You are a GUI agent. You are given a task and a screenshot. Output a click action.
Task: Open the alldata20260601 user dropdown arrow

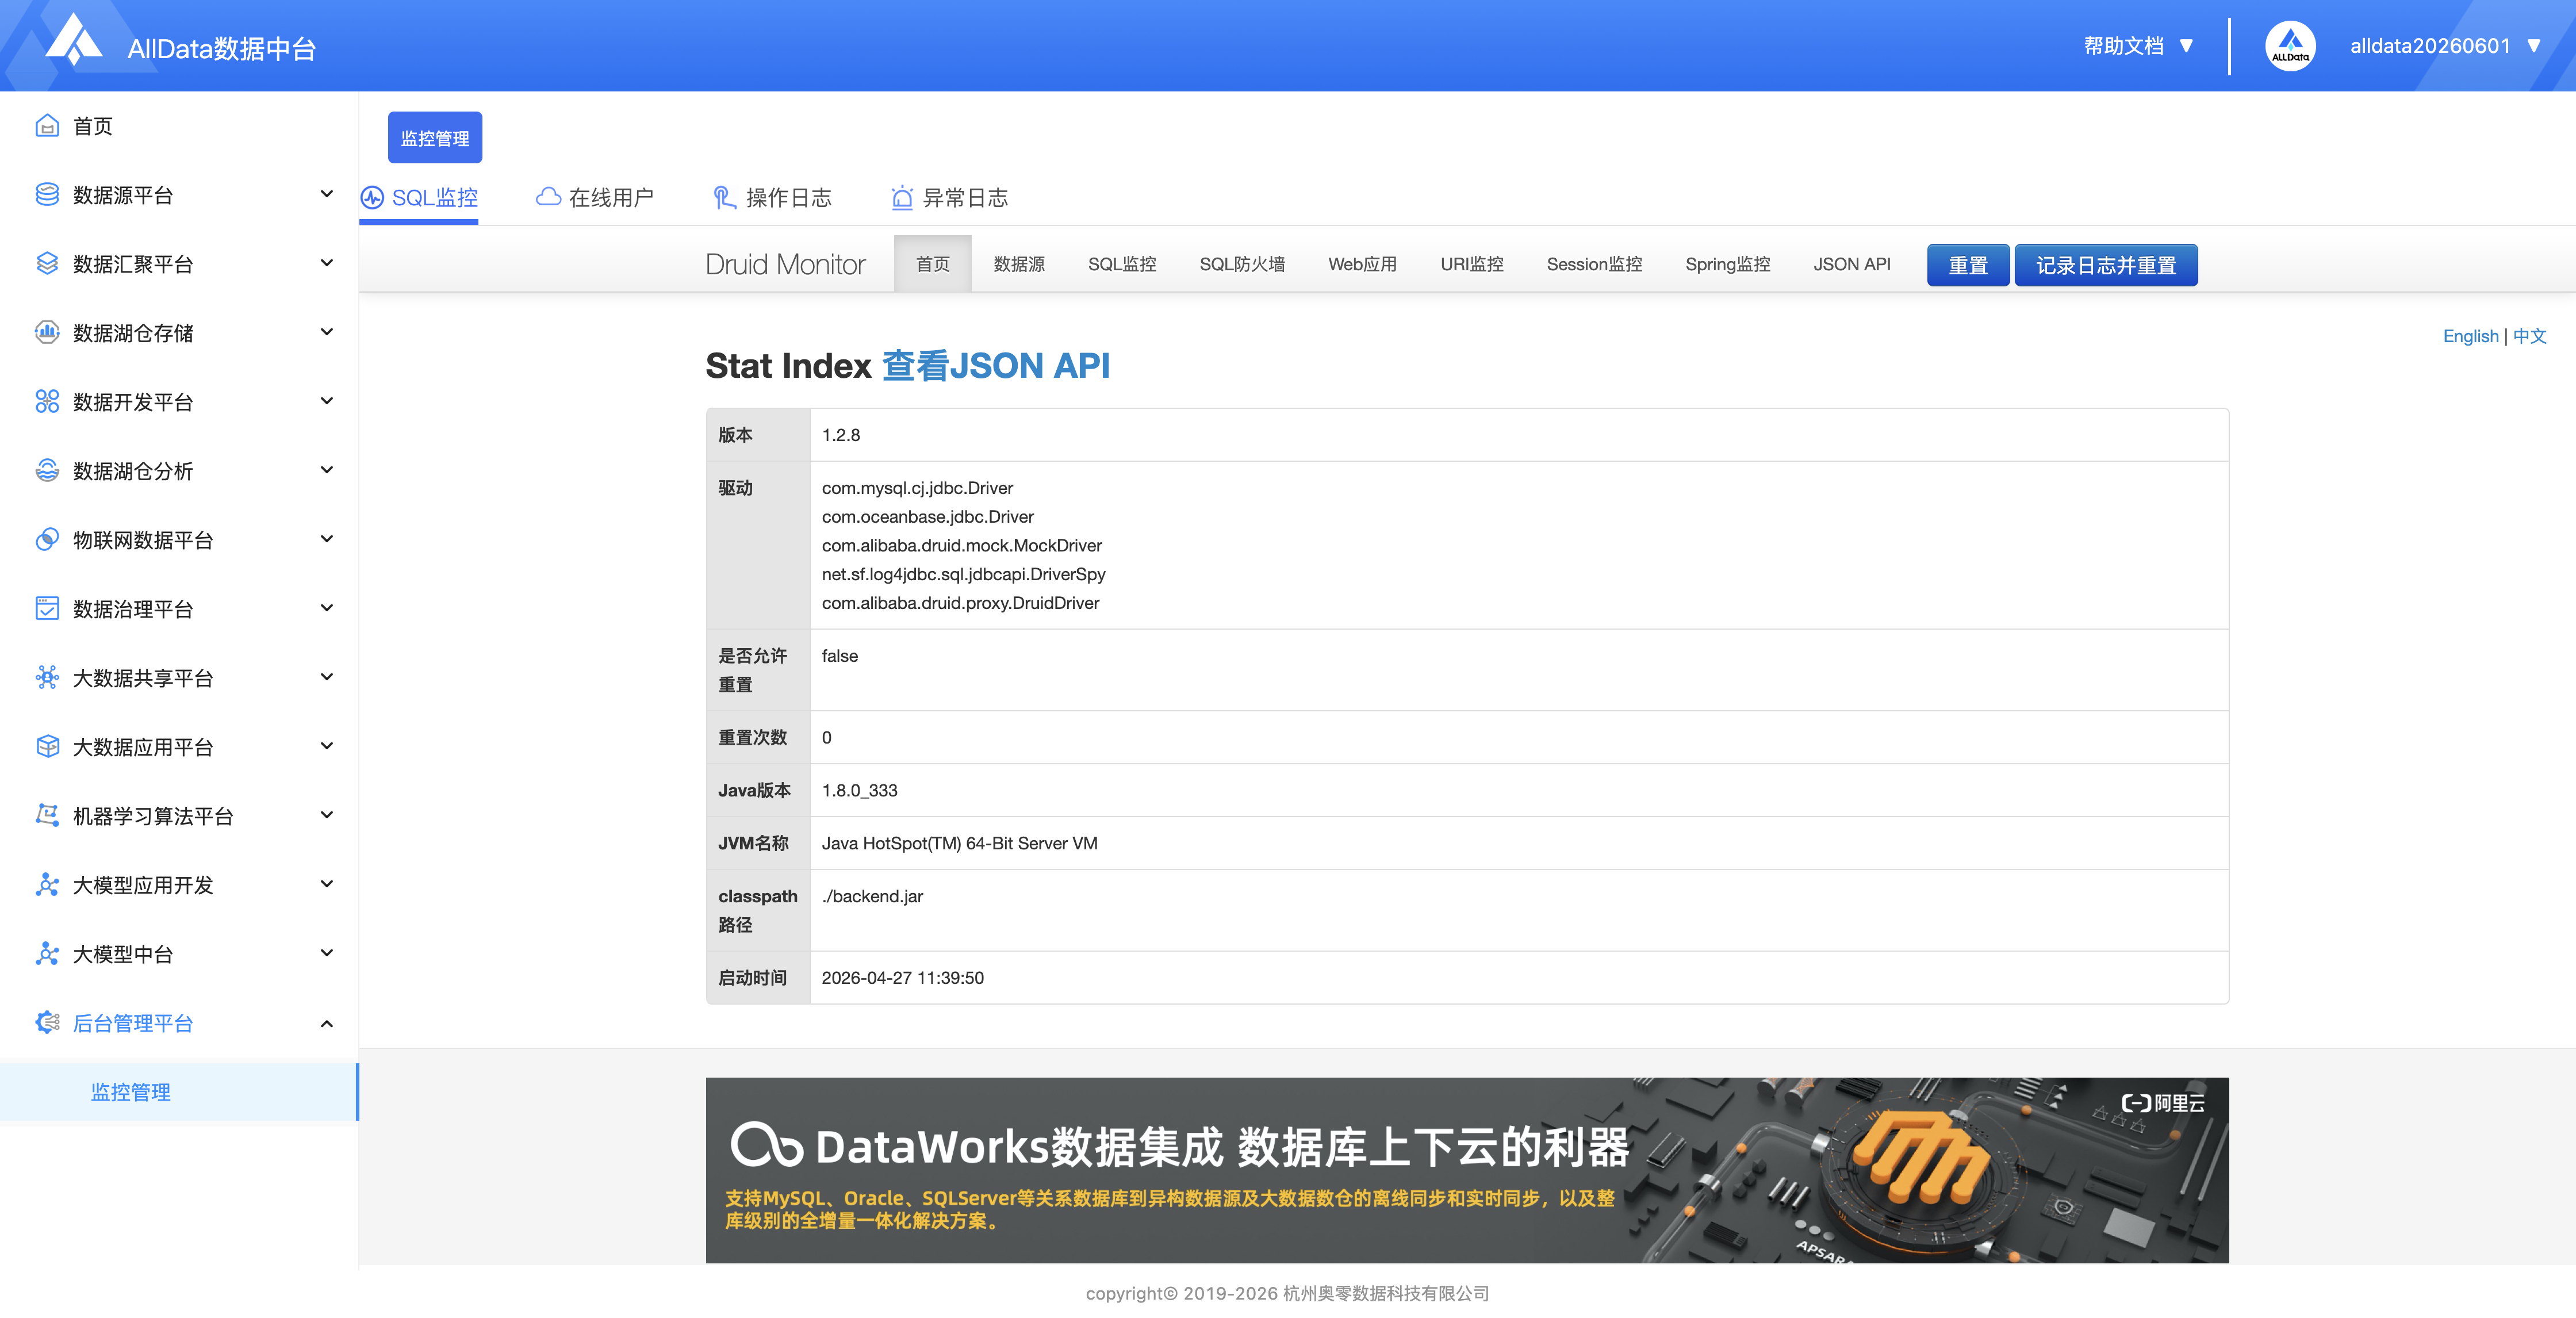point(2534,46)
